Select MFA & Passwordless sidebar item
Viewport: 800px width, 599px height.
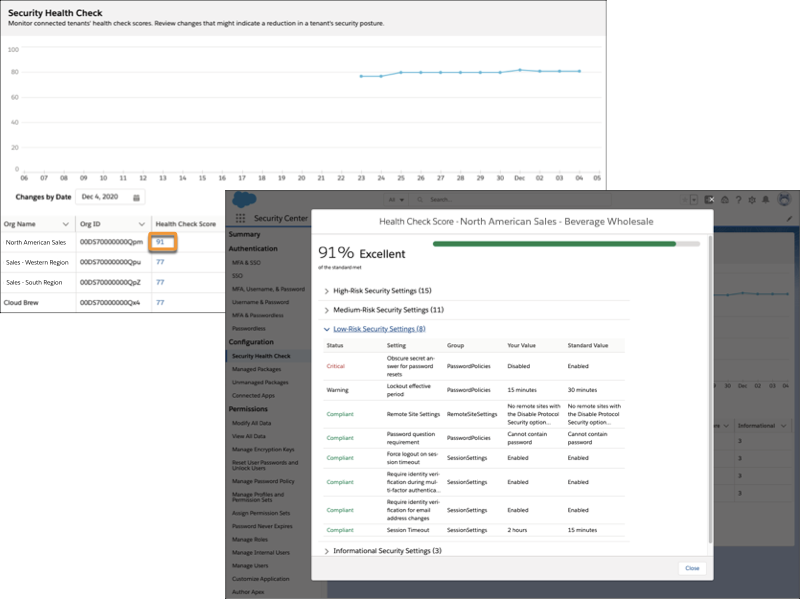click(258, 315)
